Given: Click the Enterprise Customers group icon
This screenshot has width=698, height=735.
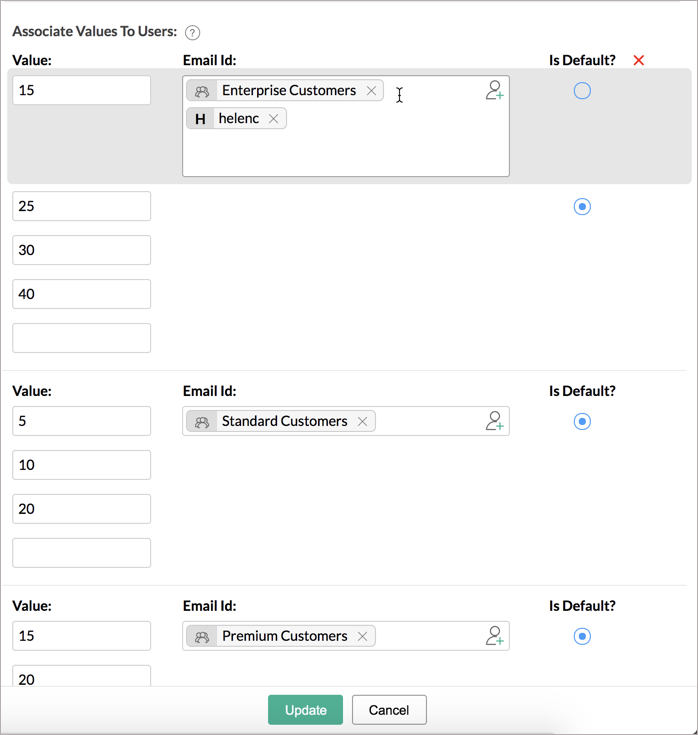Looking at the screenshot, I should (202, 91).
